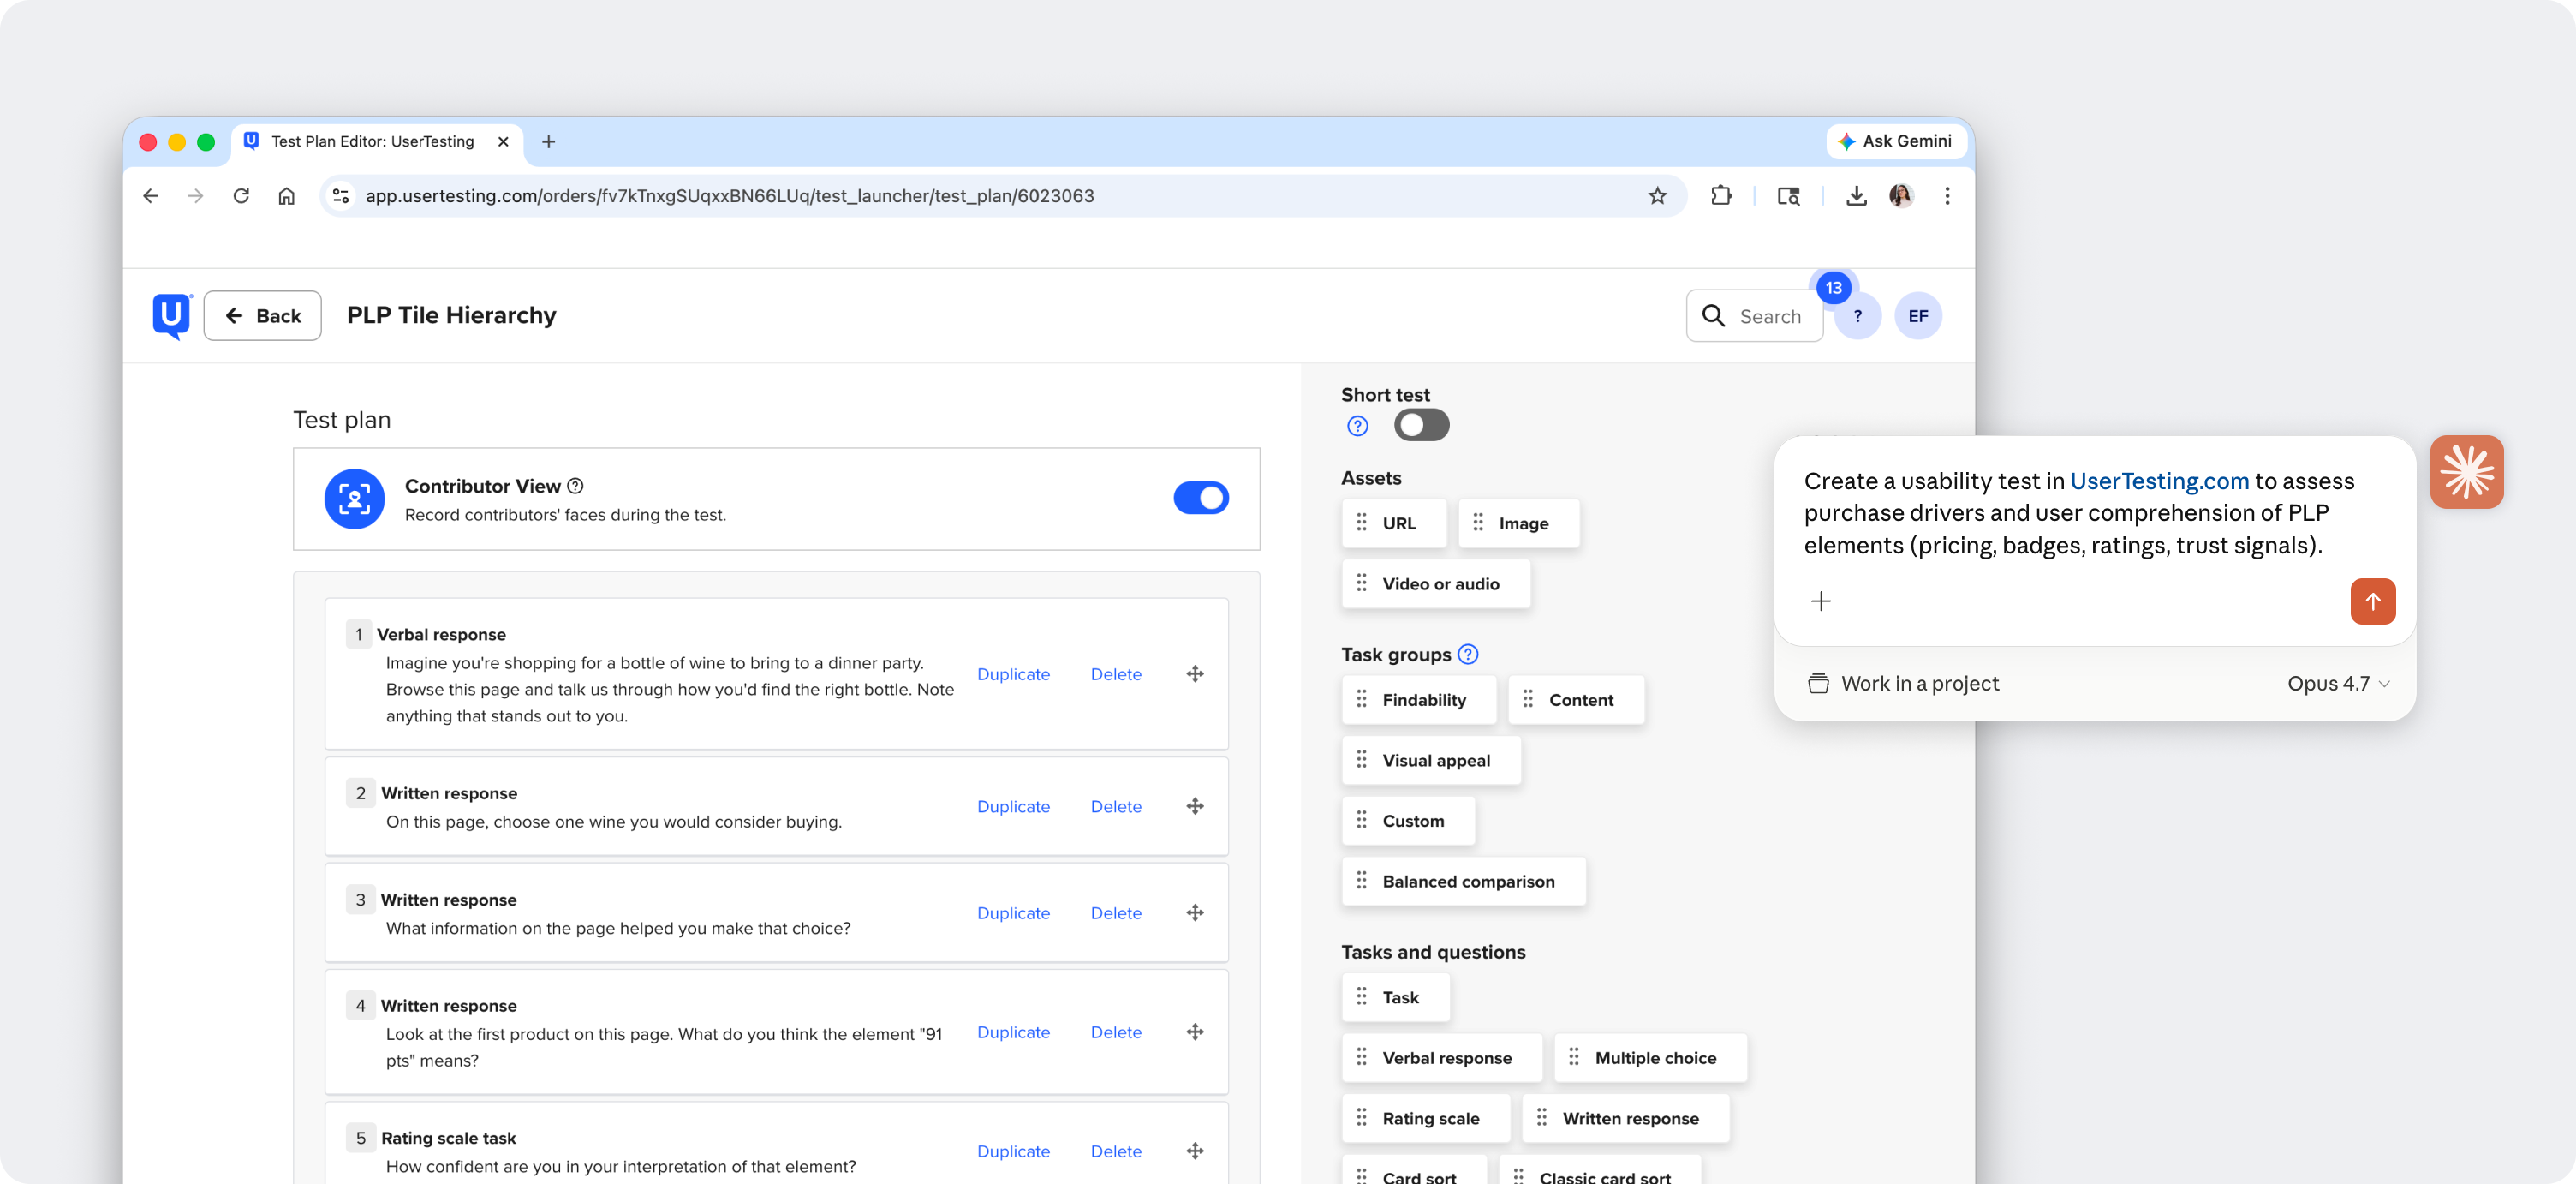Click the Short test help icon
The image size is (2576, 1184).
click(x=1357, y=426)
